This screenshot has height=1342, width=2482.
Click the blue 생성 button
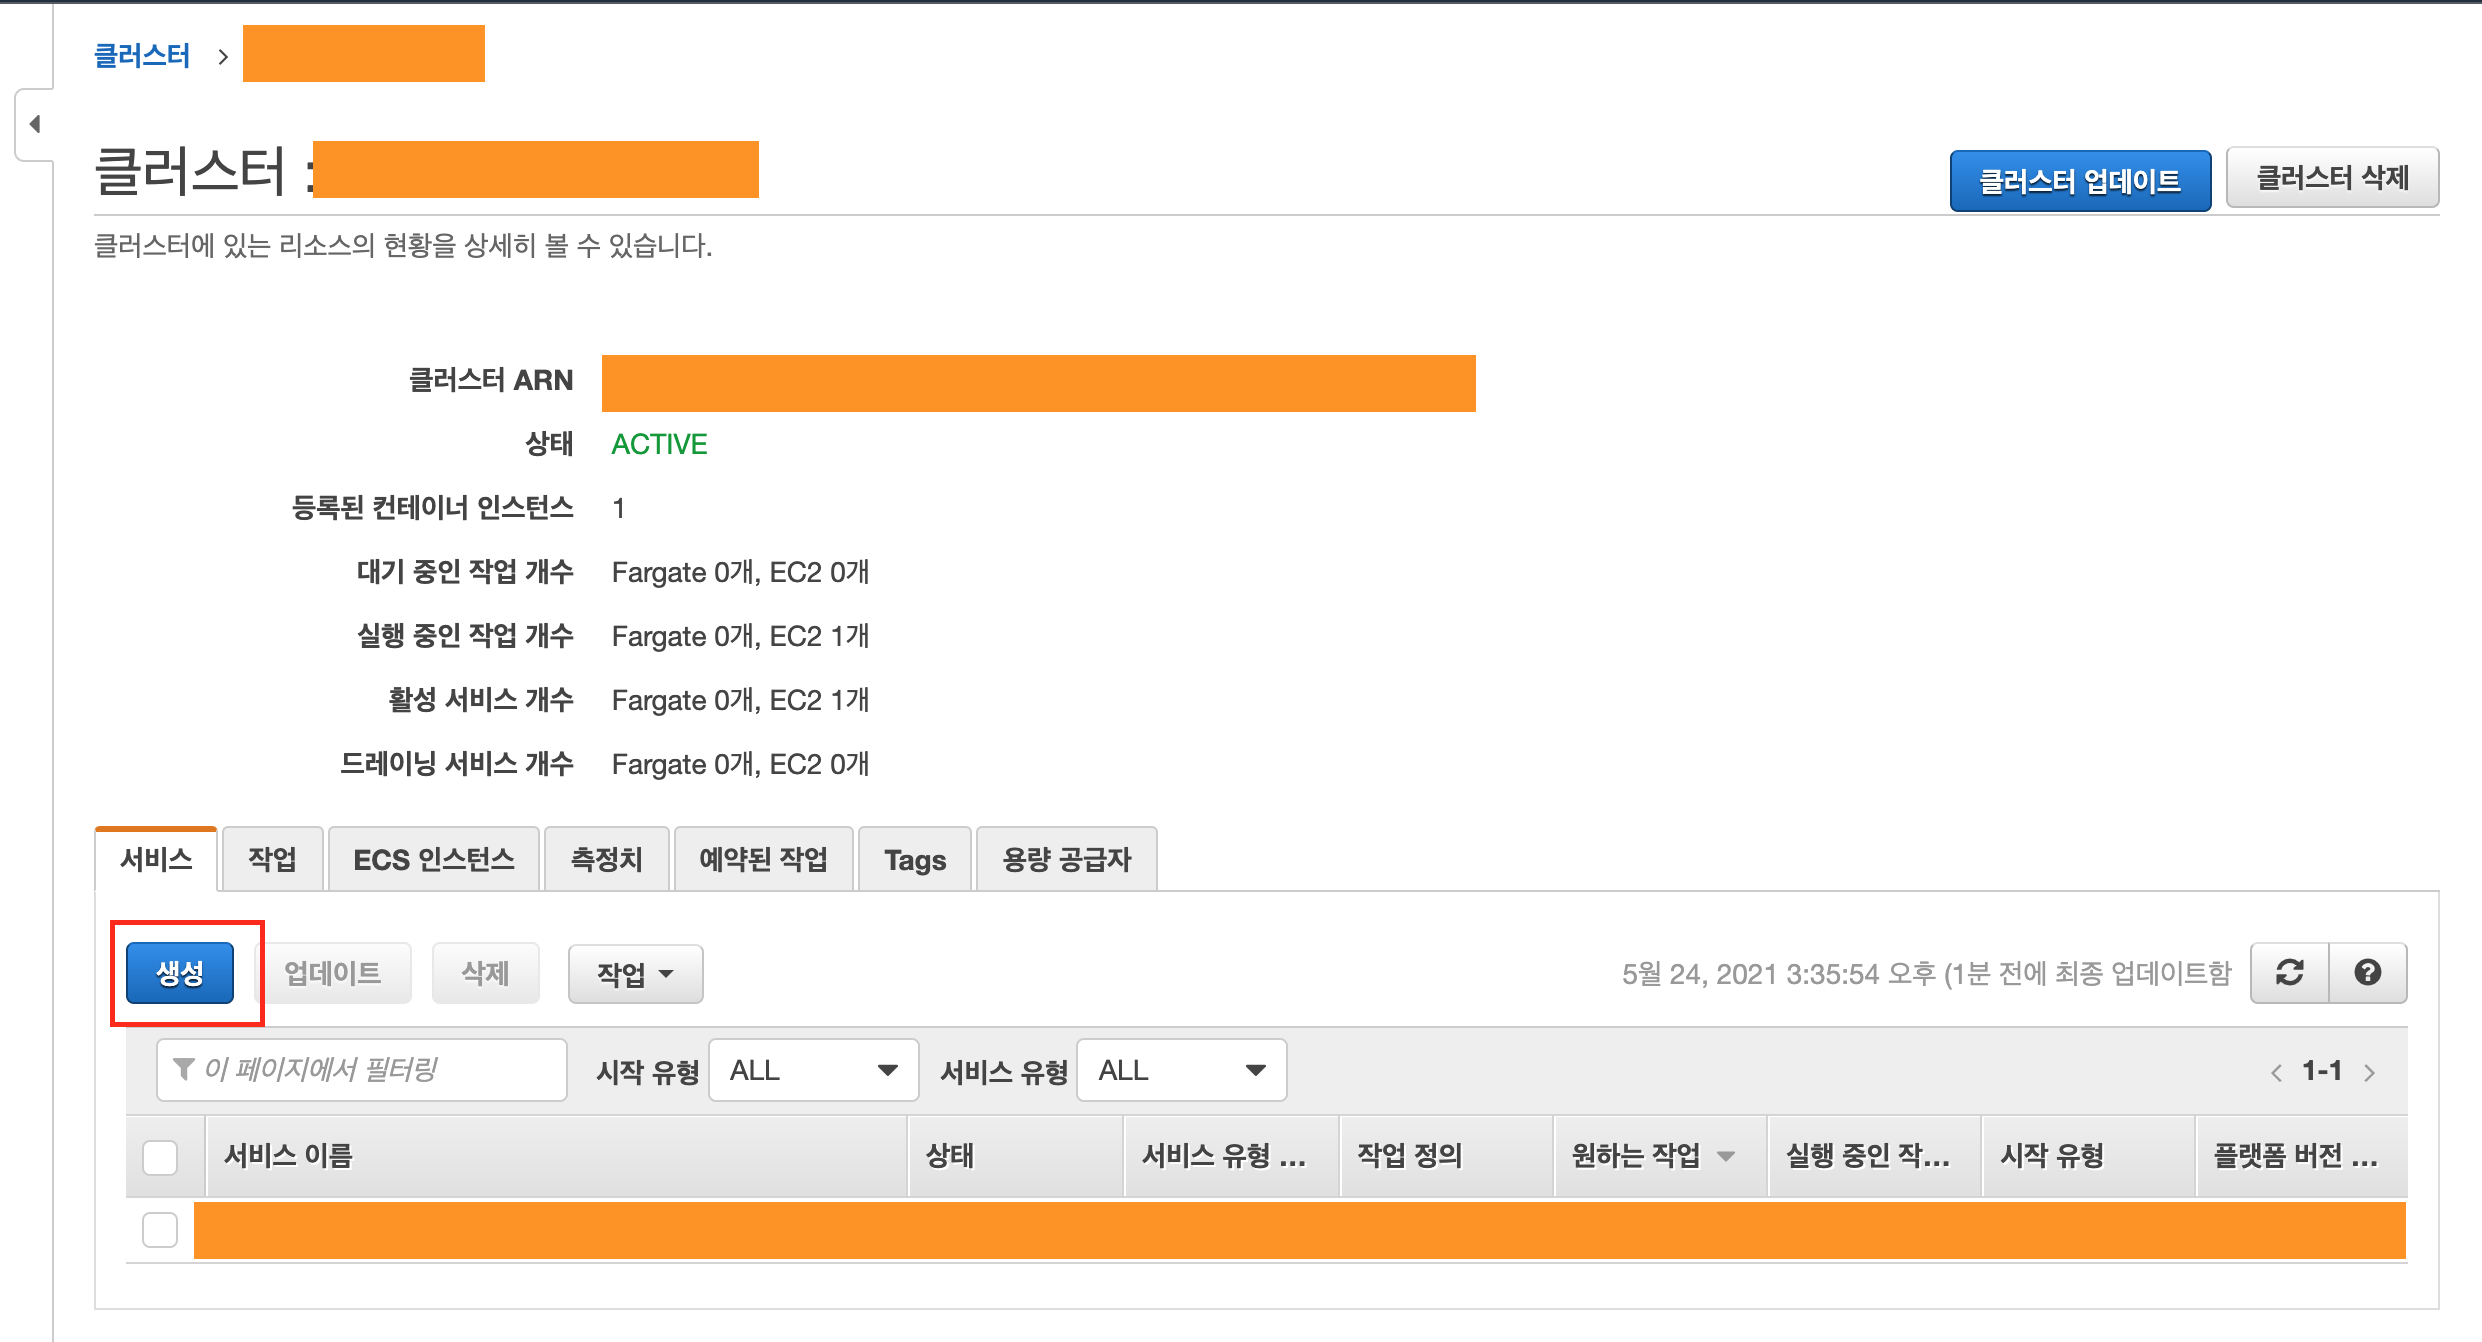click(180, 973)
